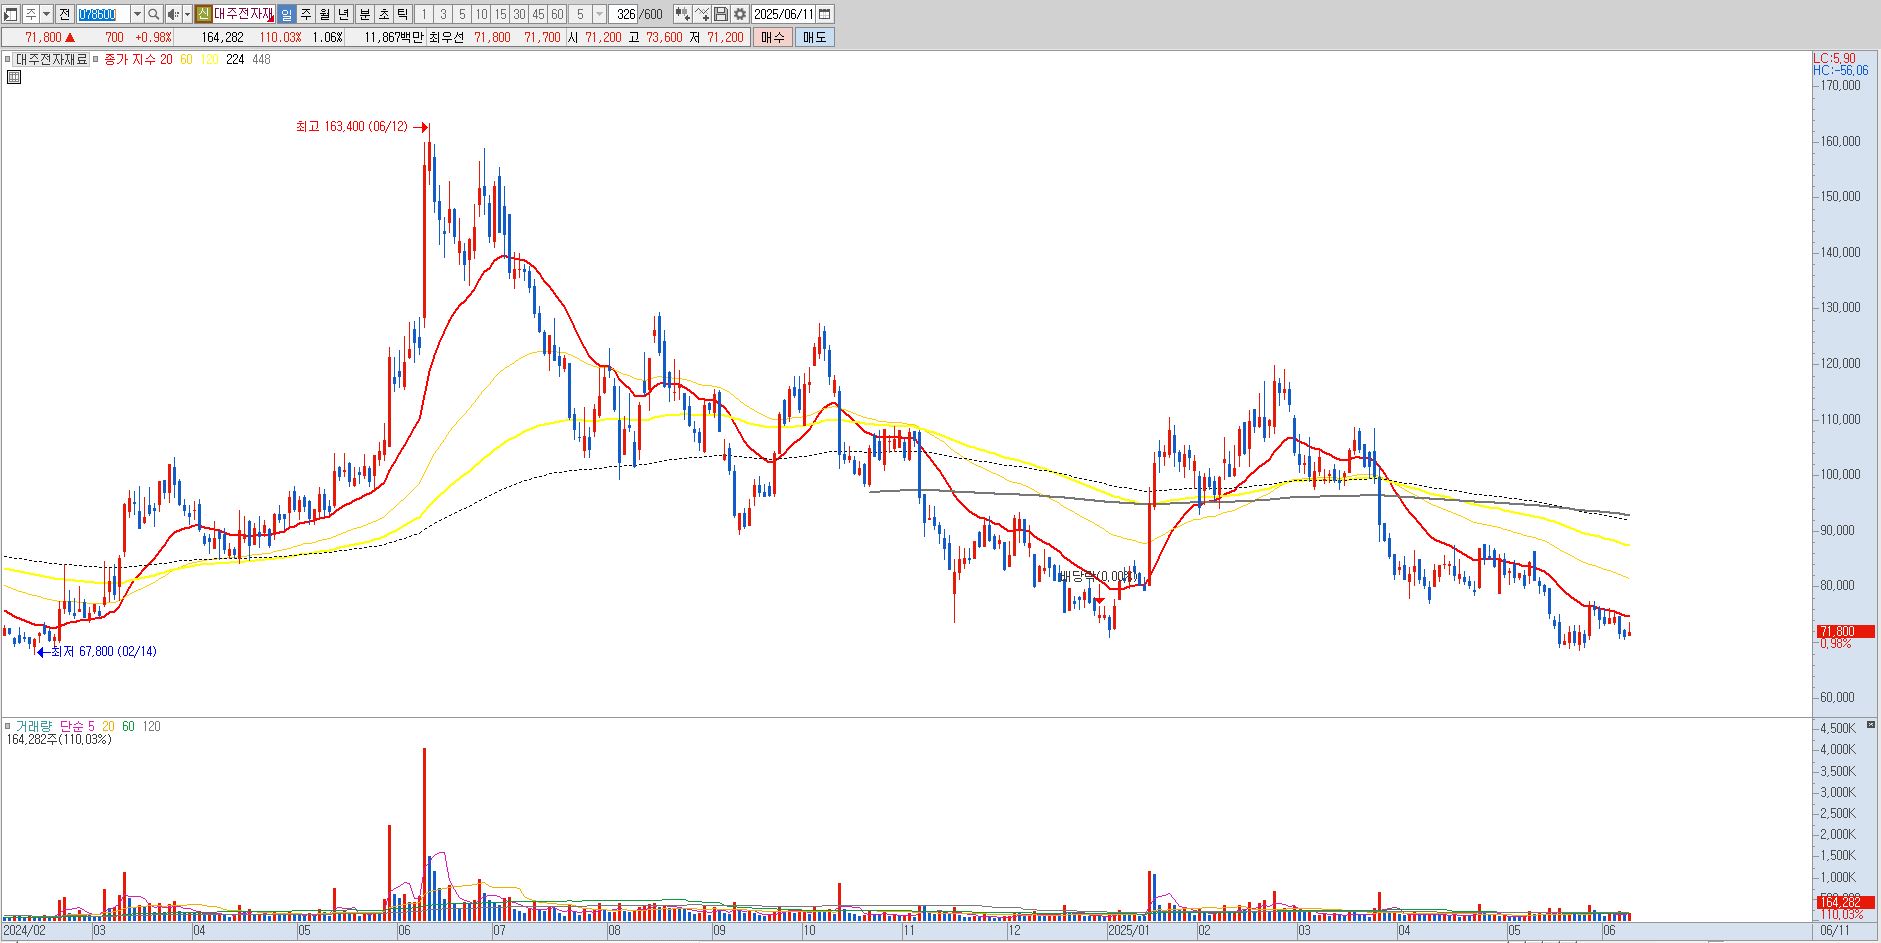The image size is (1881, 943).
Task: Click the small square before 거래량 label
Action: [x=7, y=726]
